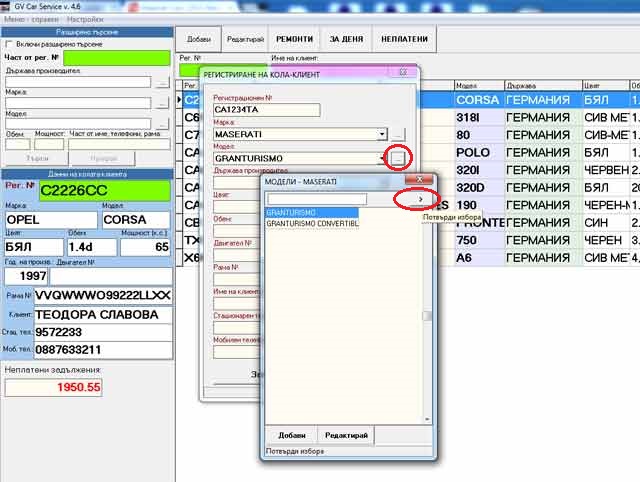Enable the extended search checkbox
Viewport: 640px width, 482px height.
9,44
